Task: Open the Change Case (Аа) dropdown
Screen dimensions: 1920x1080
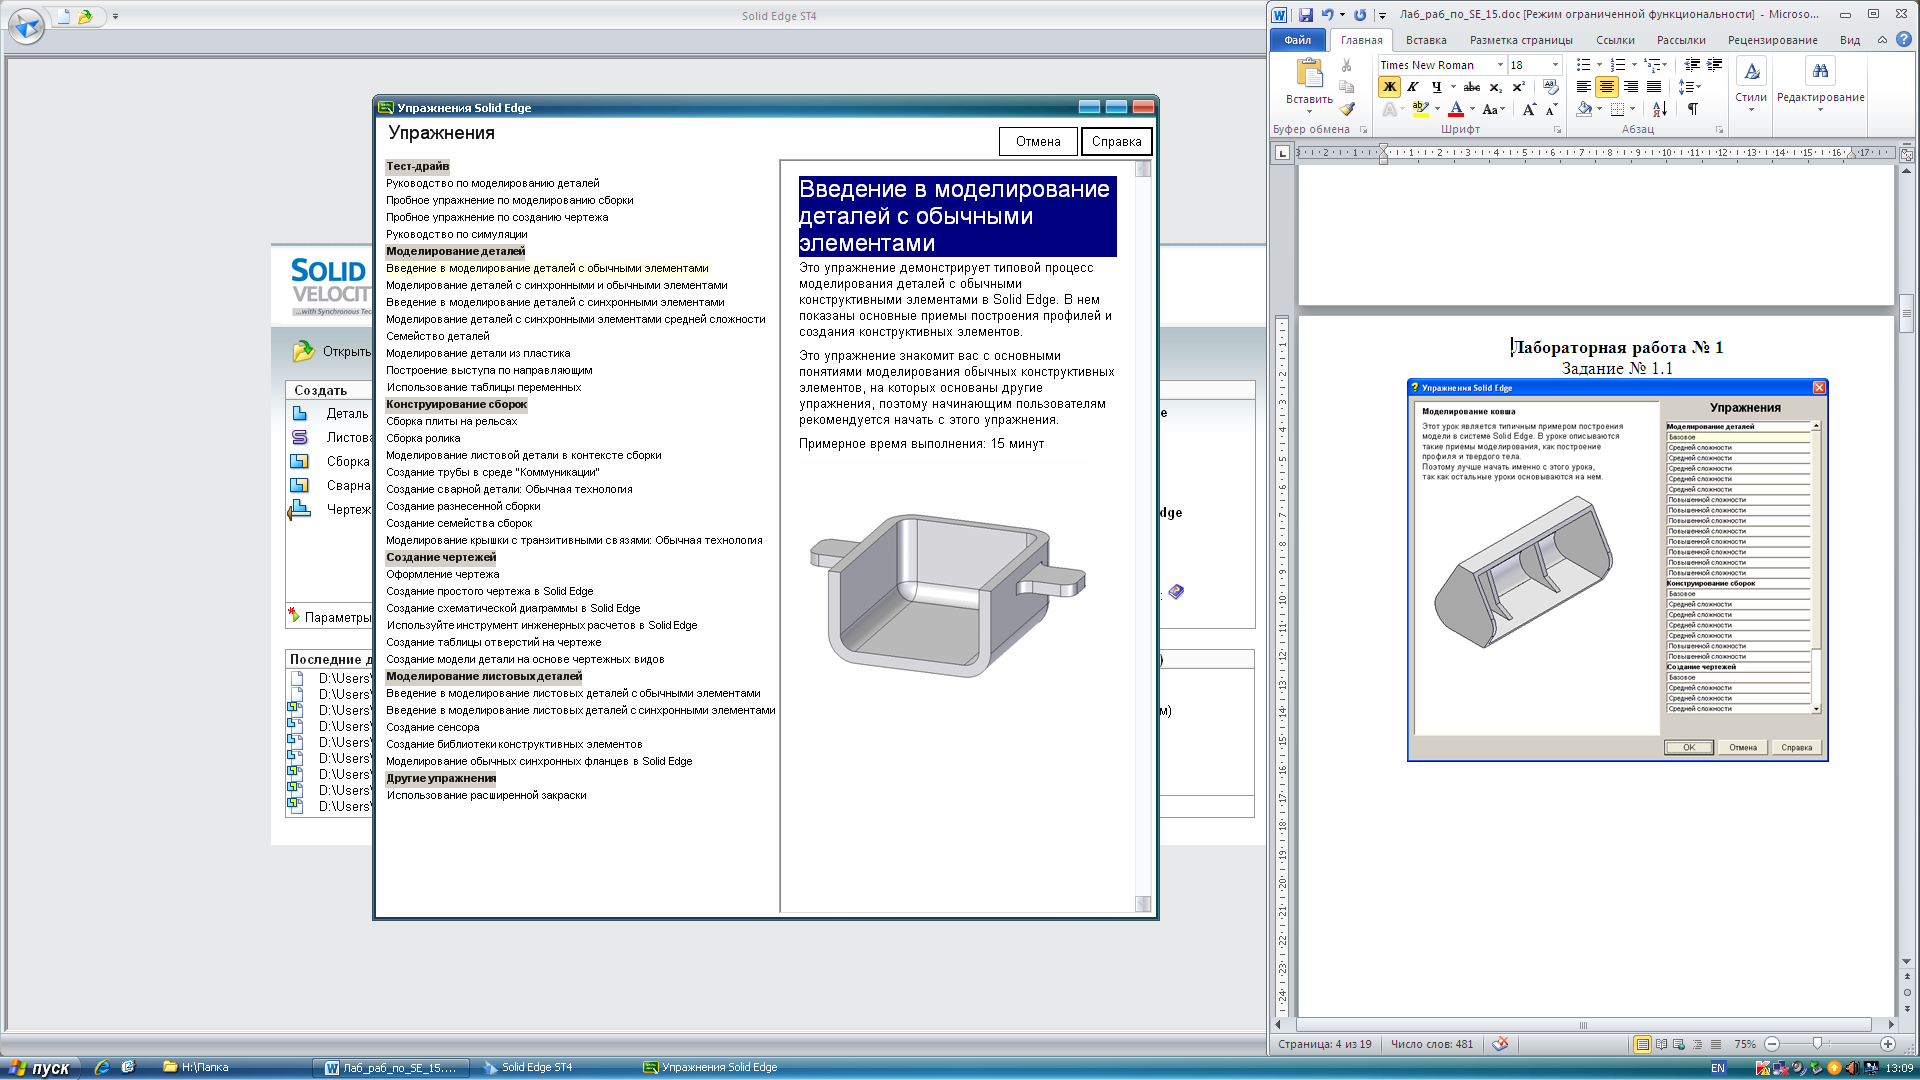Action: [x=1494, y=109]
